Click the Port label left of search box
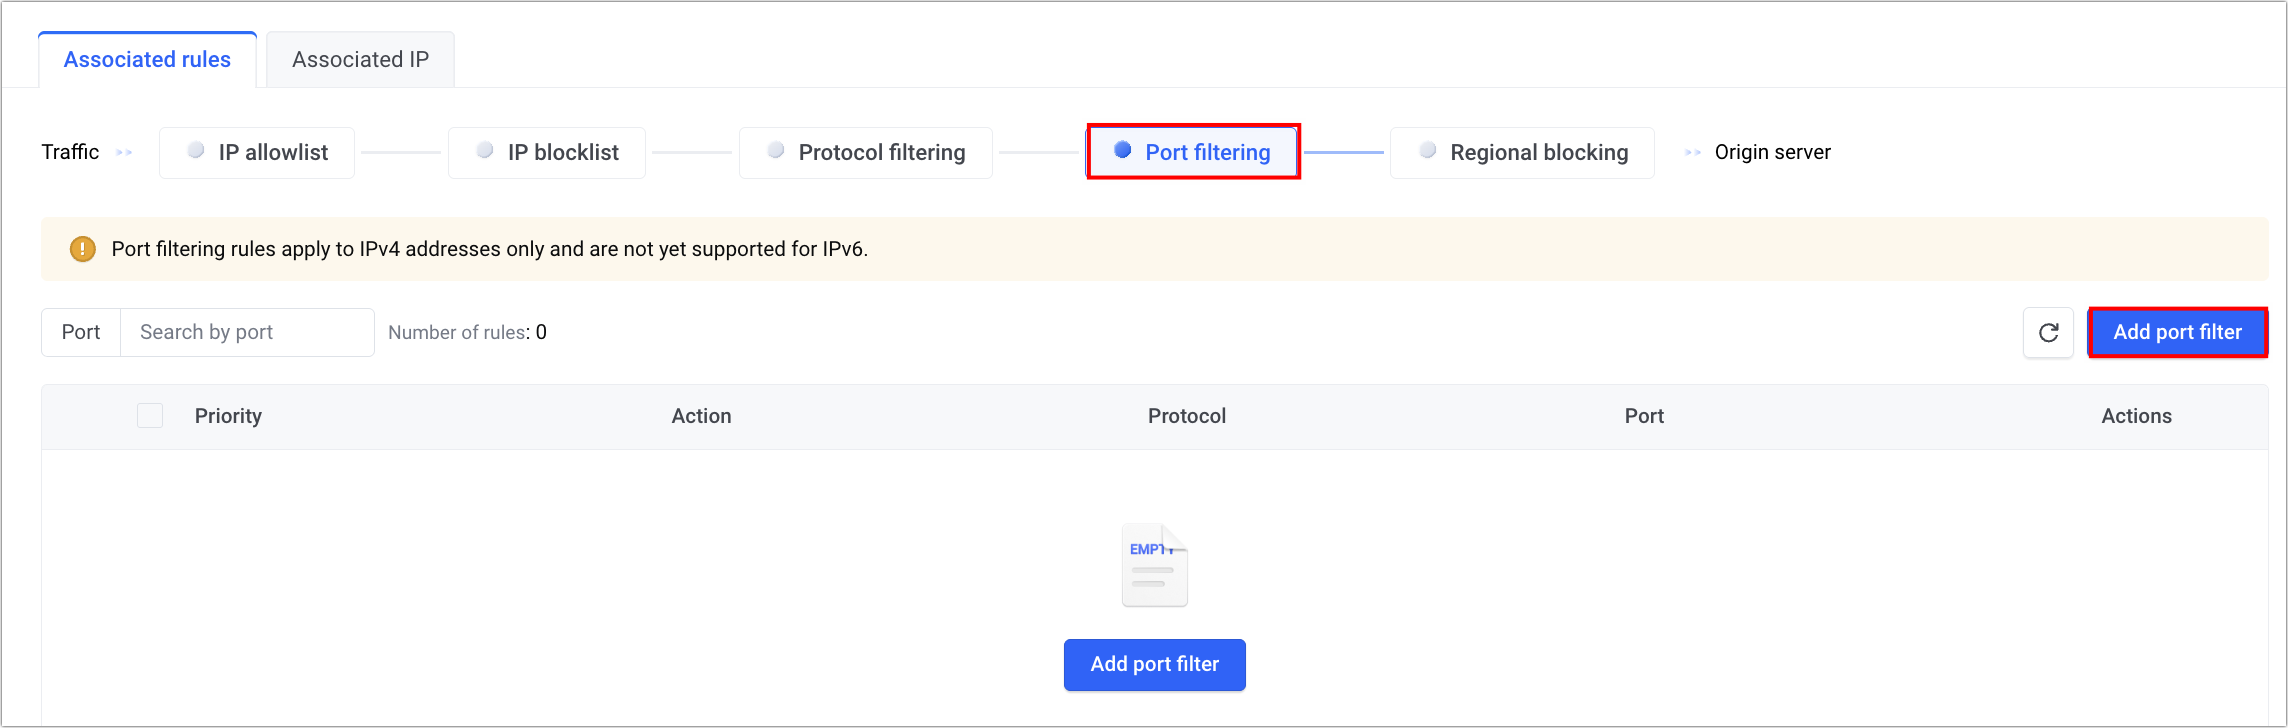 click(81, 333)
